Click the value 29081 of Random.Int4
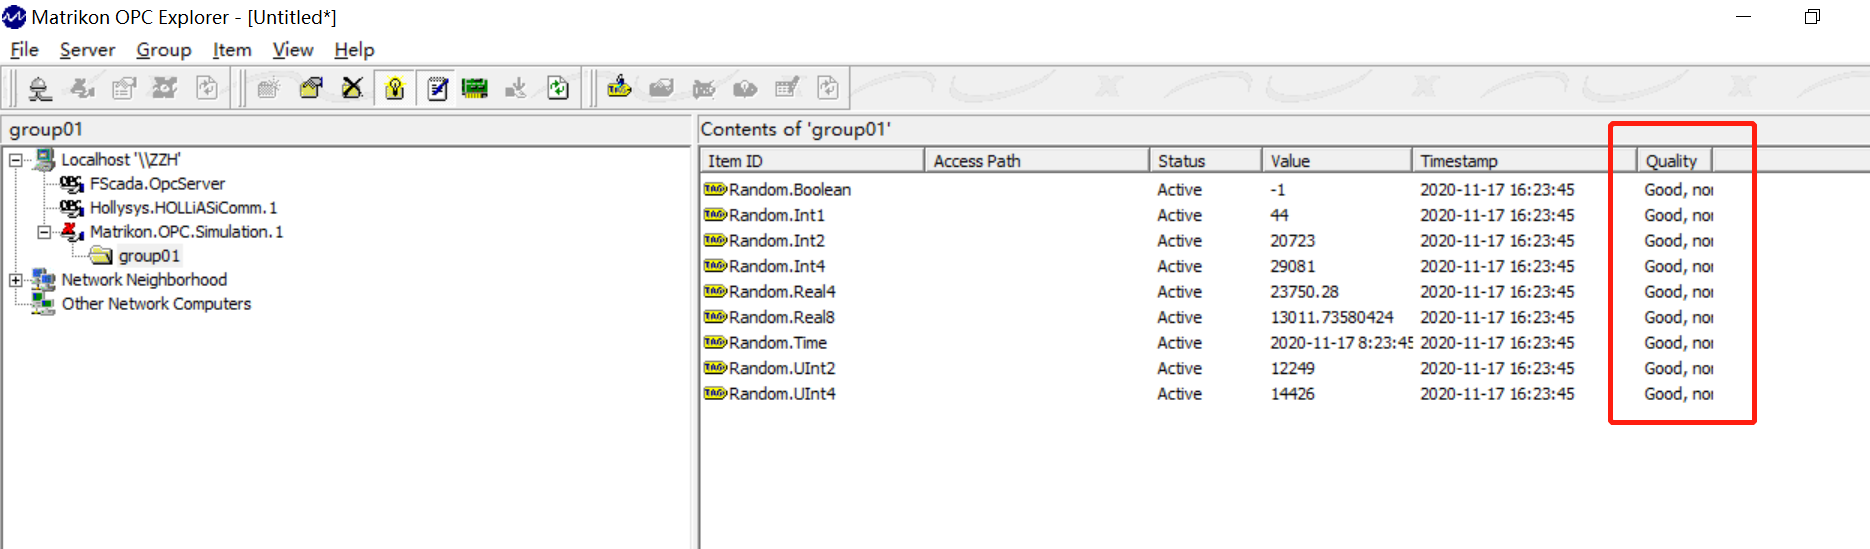 point(1292,266)
